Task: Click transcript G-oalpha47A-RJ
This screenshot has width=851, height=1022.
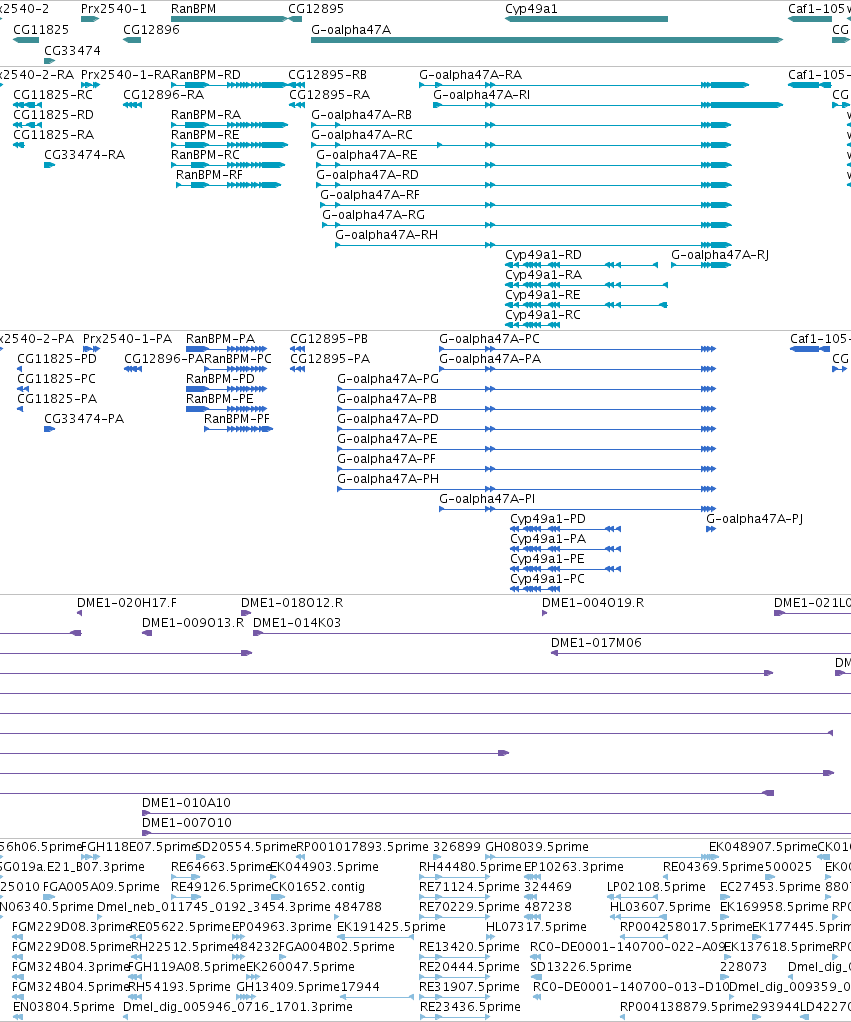Action: pos(720,255)
